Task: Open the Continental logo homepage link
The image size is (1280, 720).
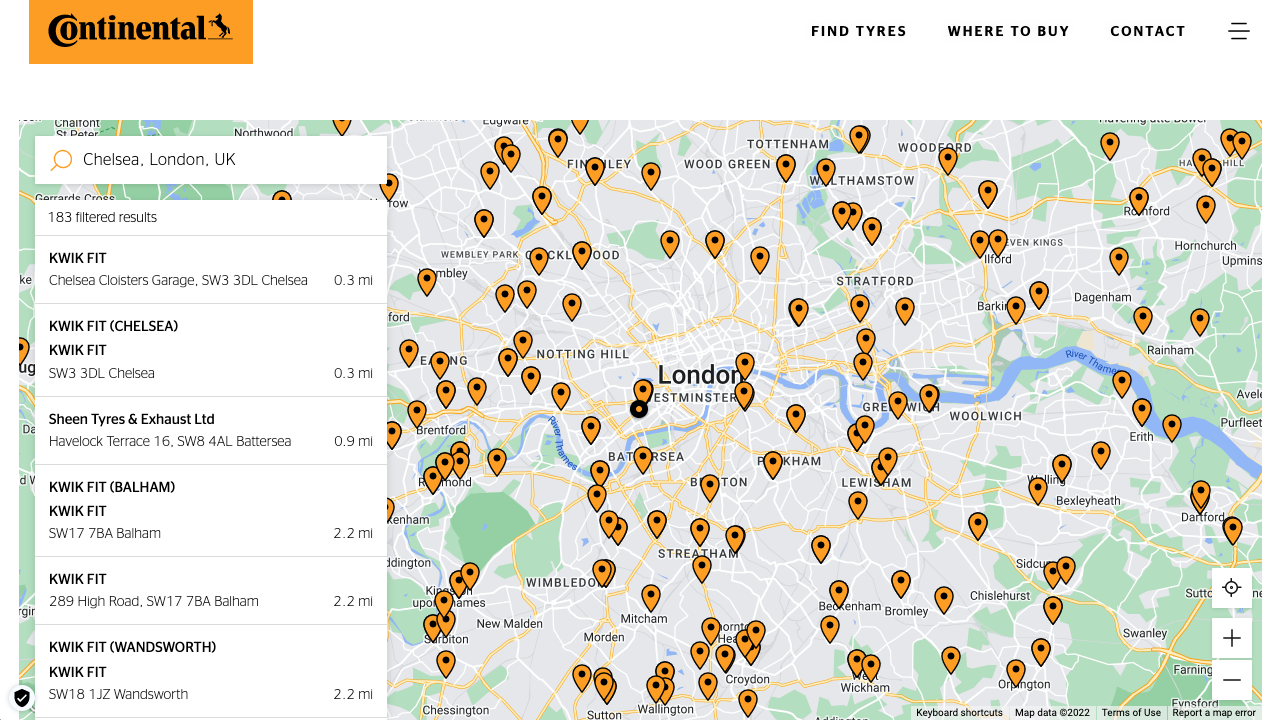Action: point(141,31)
